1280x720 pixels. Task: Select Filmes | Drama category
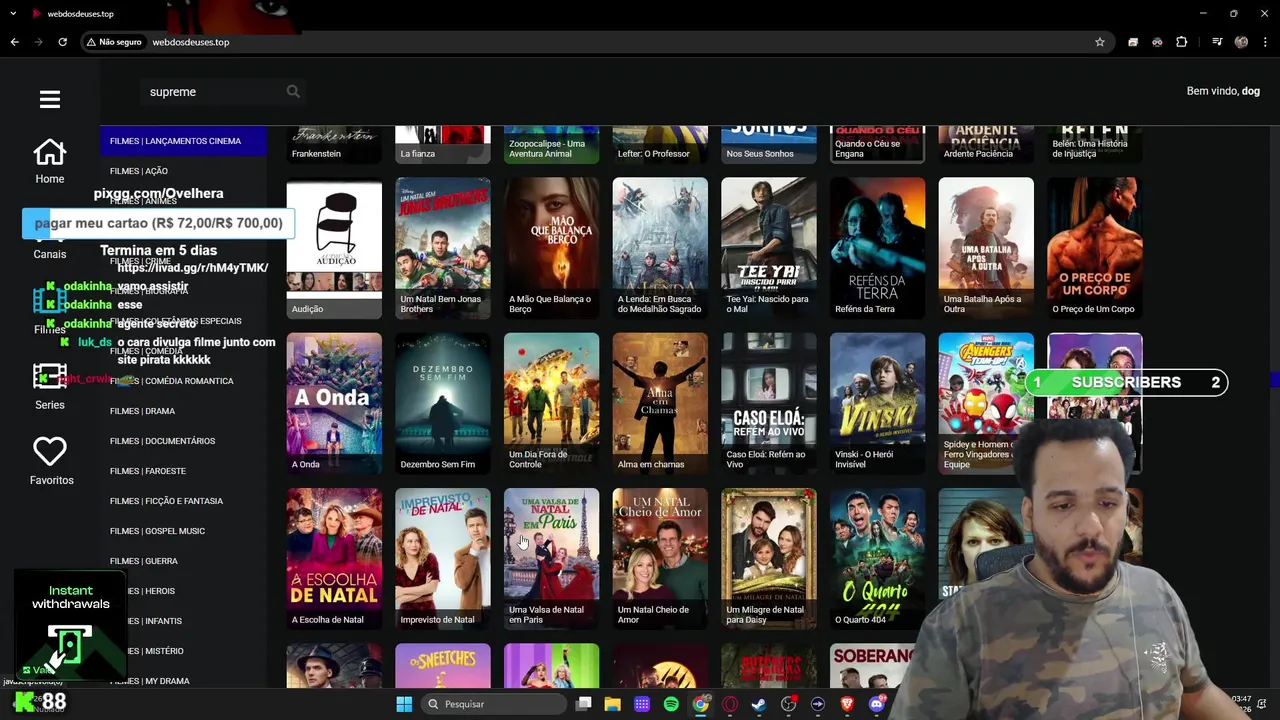[x=183, y=411]
